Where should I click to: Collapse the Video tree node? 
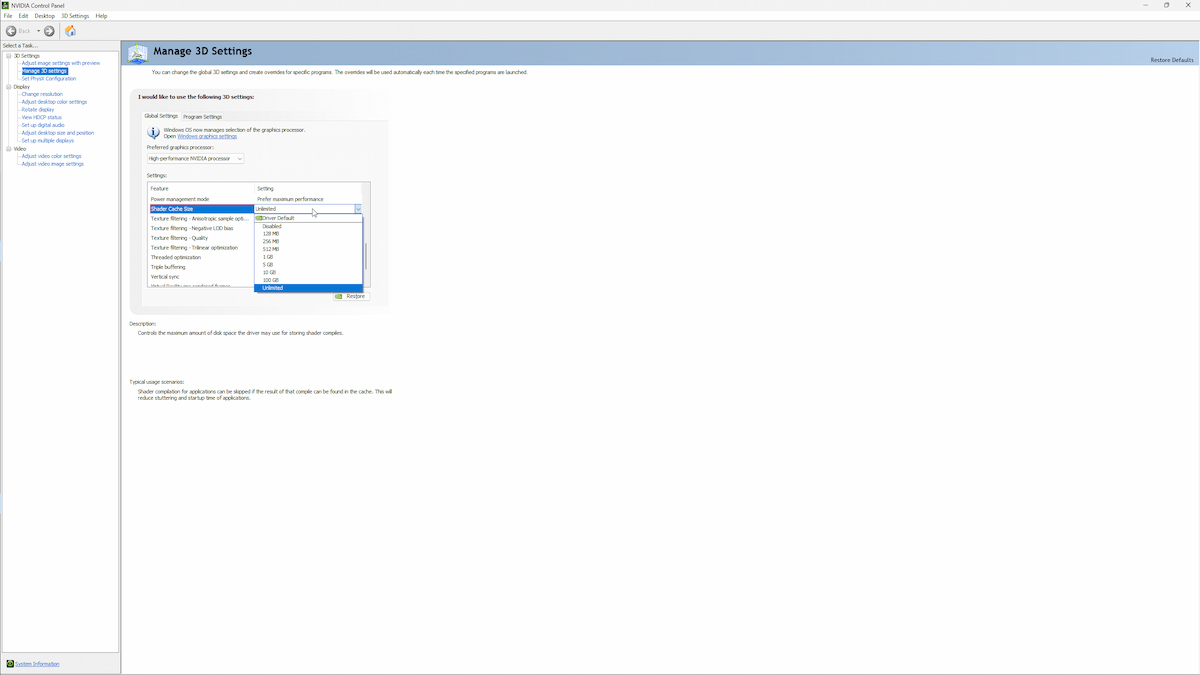(8, 149)
